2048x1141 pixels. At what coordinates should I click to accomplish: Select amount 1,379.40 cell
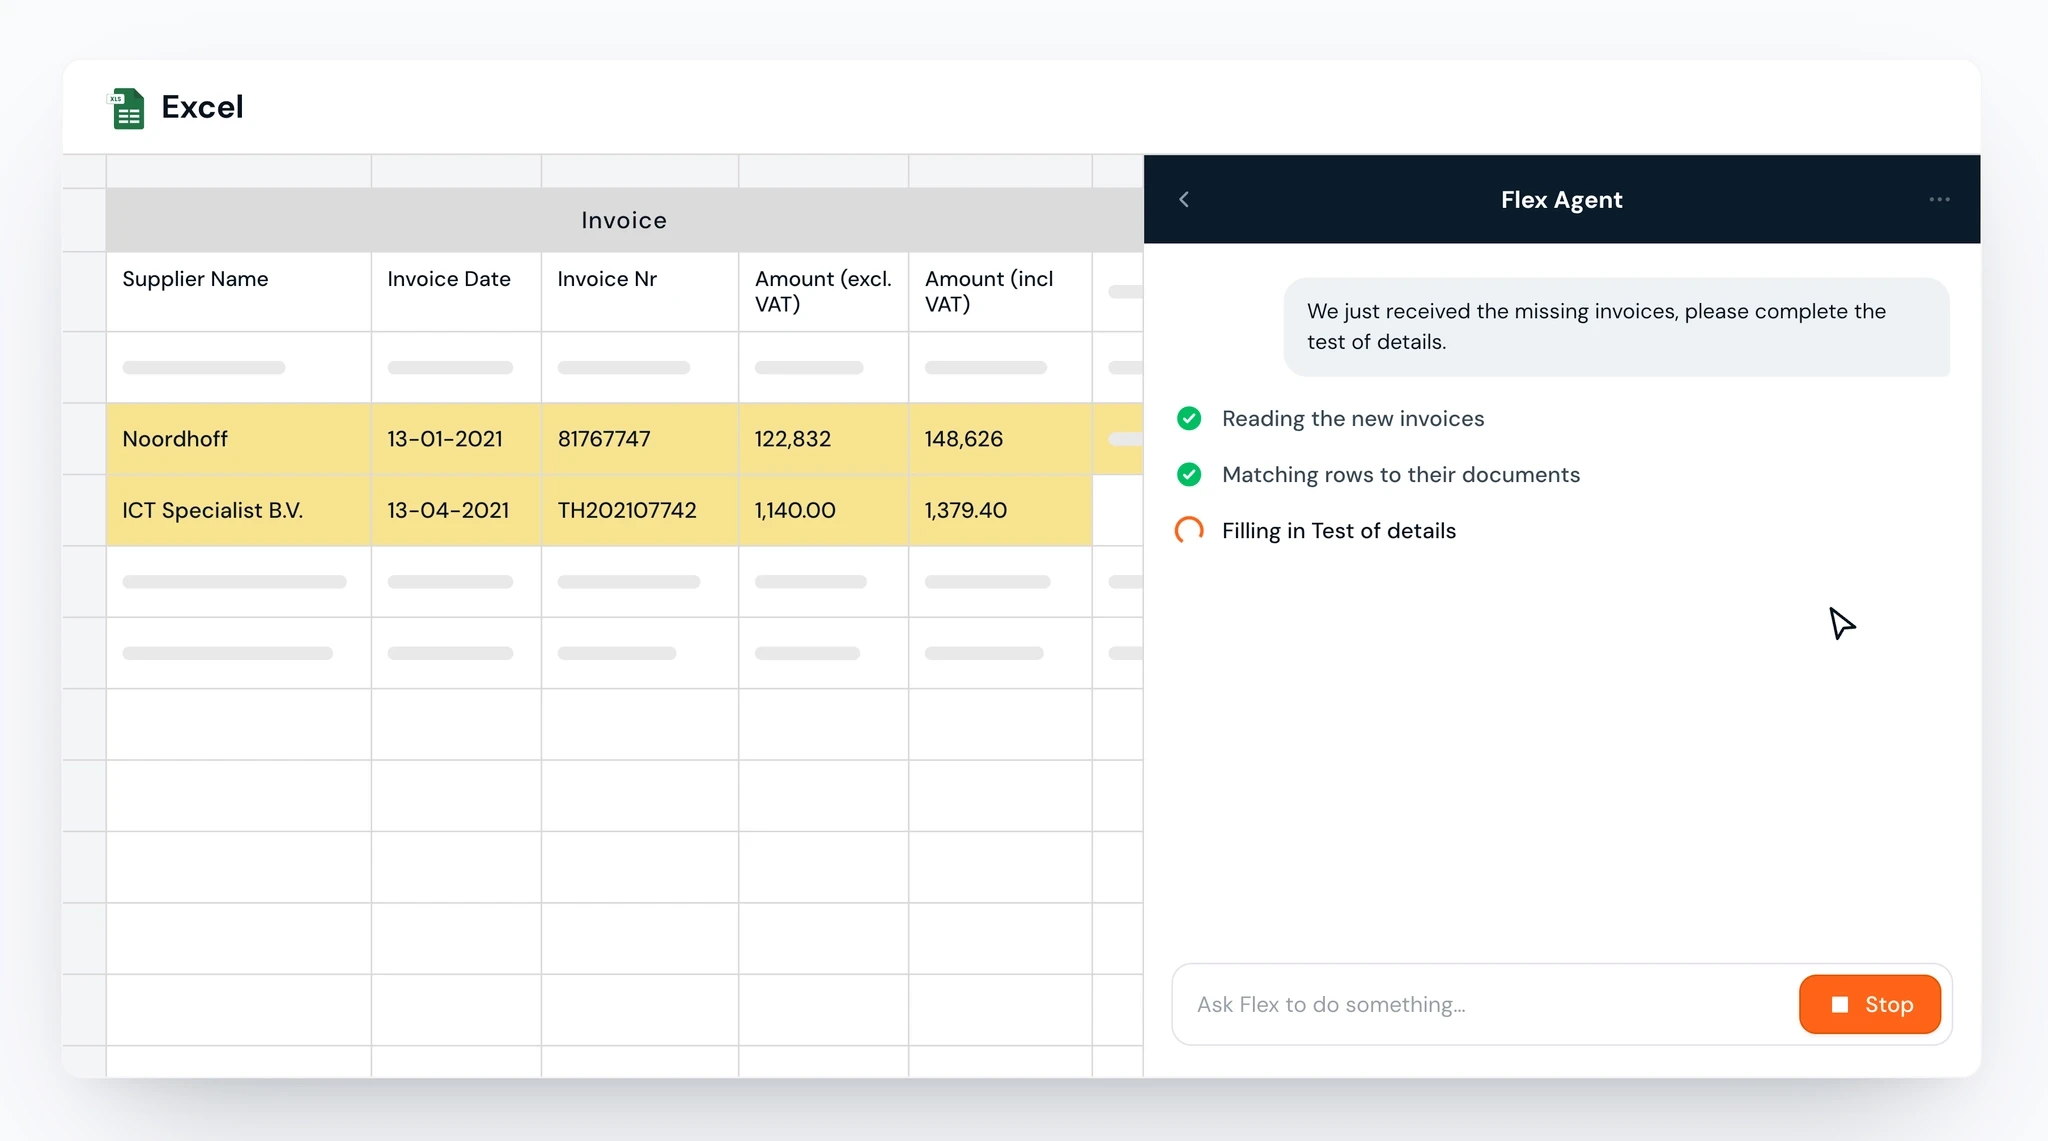point(1000,510)
